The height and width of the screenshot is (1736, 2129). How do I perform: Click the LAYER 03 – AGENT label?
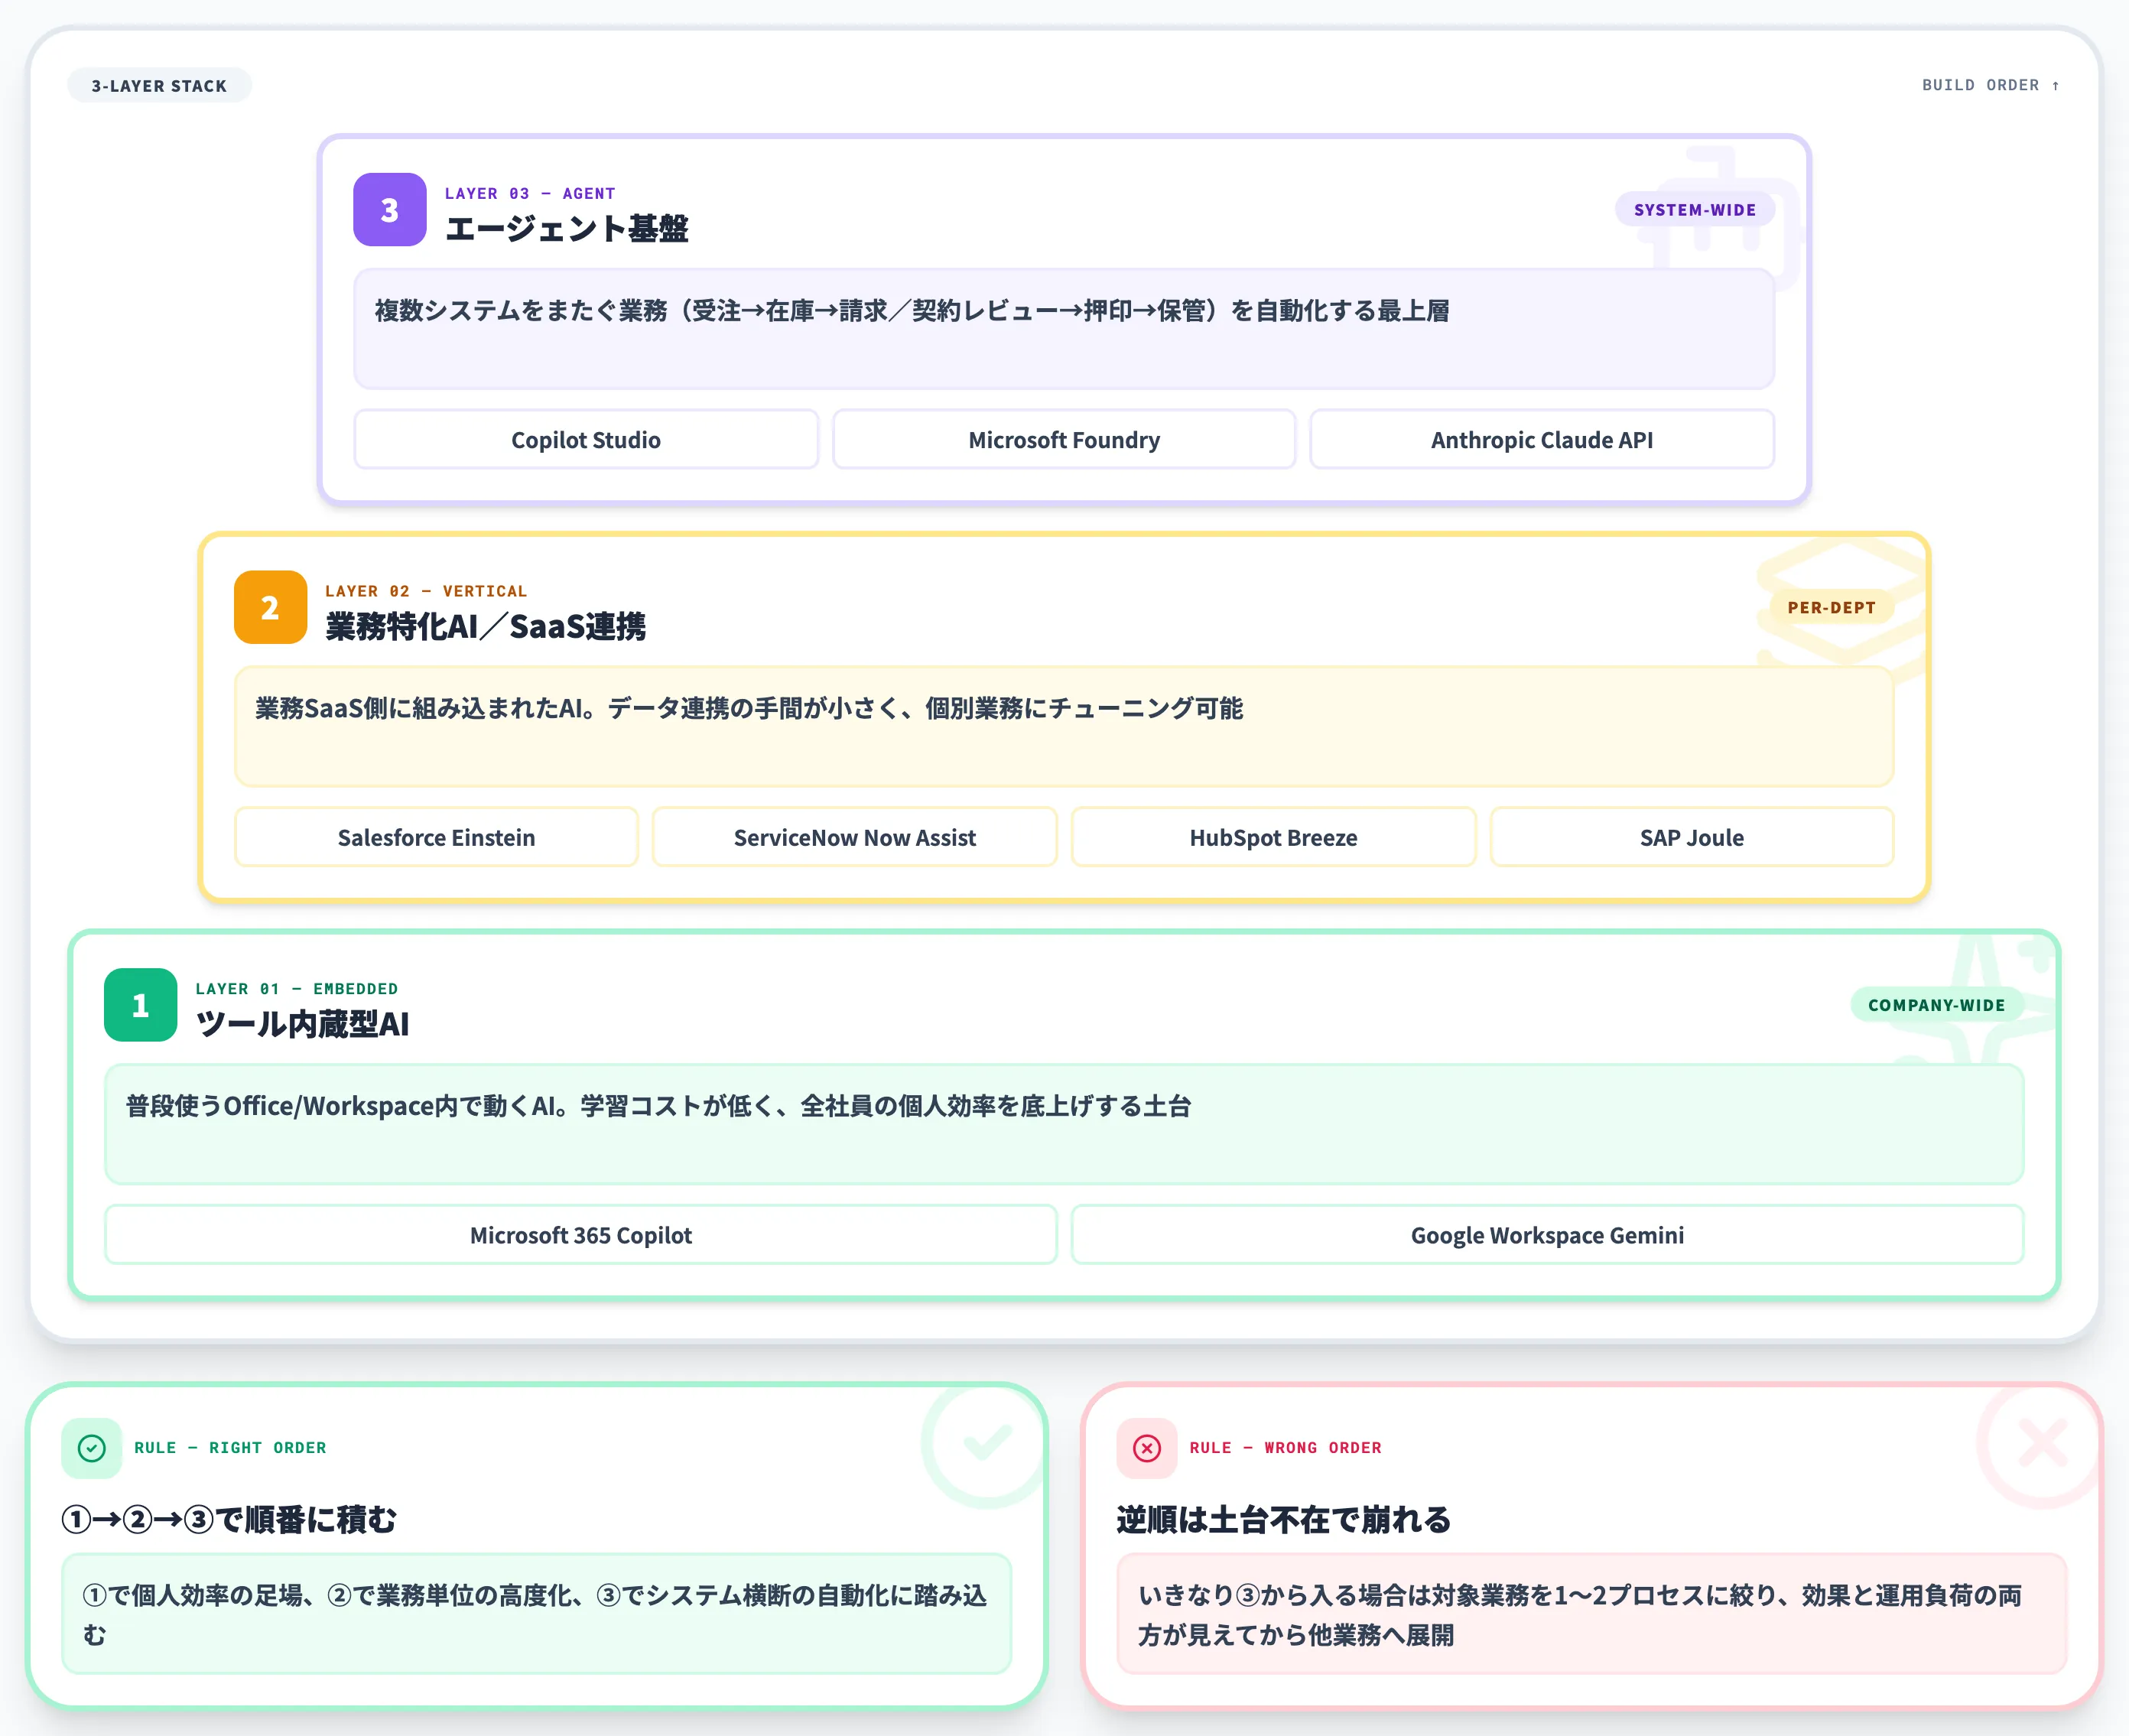[530, 193]
